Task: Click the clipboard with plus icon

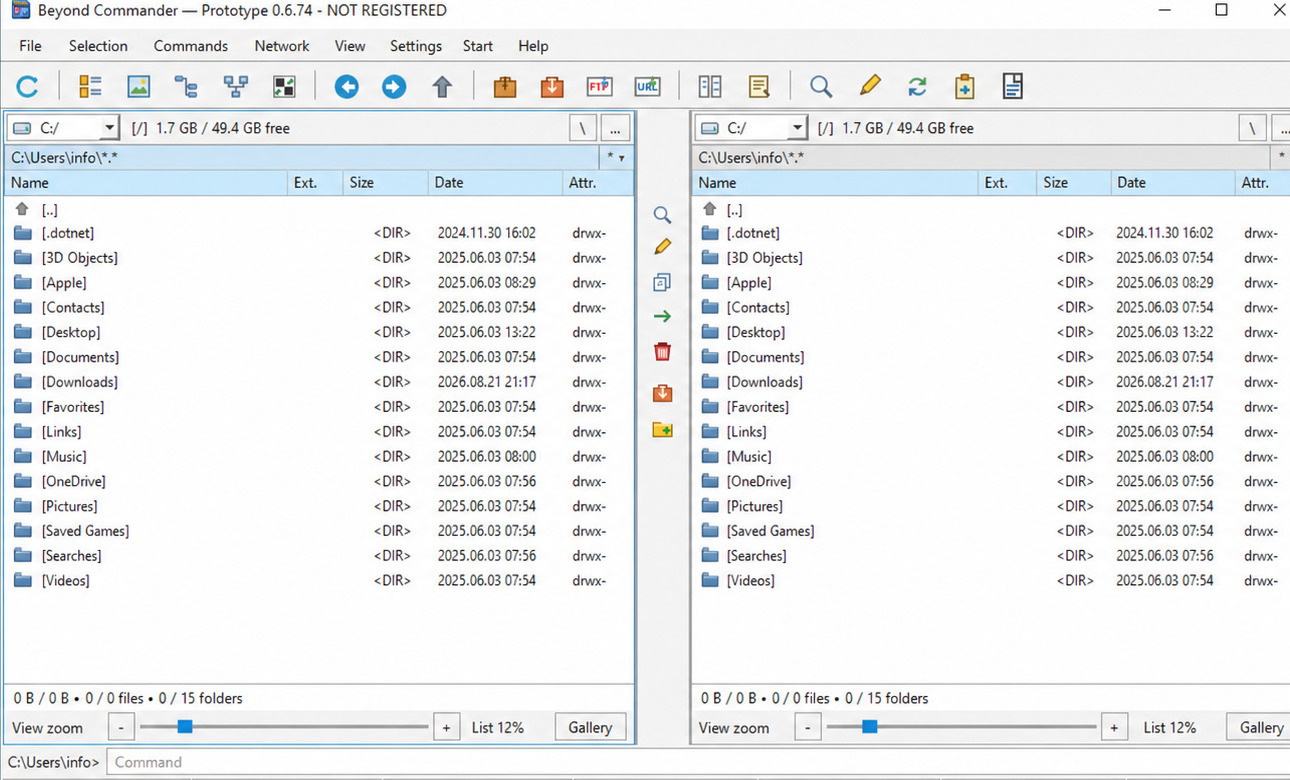Action: coord(964,87)
